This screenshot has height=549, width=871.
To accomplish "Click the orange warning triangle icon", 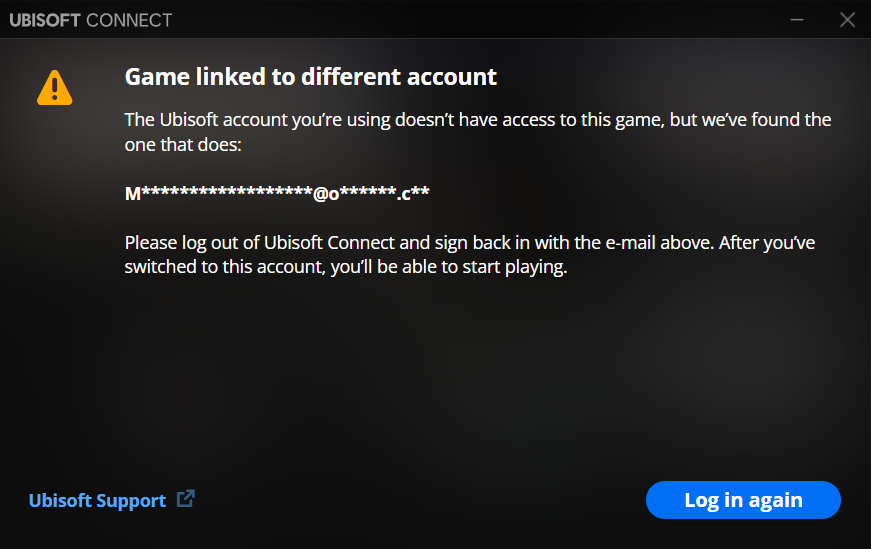I will pos(53,87).
